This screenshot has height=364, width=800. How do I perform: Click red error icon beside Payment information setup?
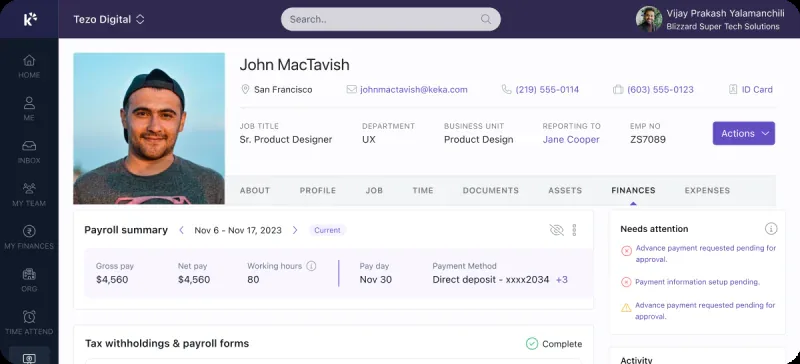(626, 282)
